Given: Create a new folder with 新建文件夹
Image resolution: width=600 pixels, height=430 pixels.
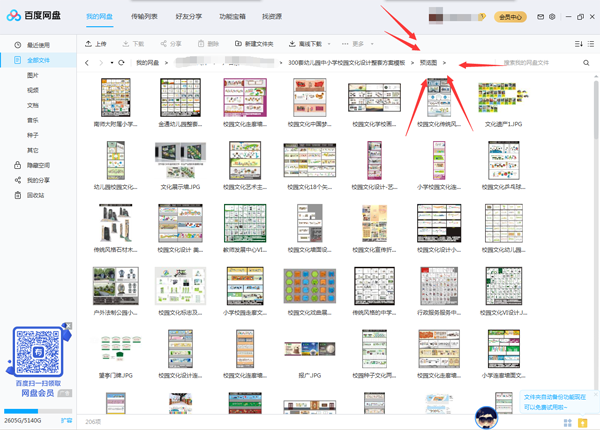Looking at the screenshot, I should pos(254,44).
